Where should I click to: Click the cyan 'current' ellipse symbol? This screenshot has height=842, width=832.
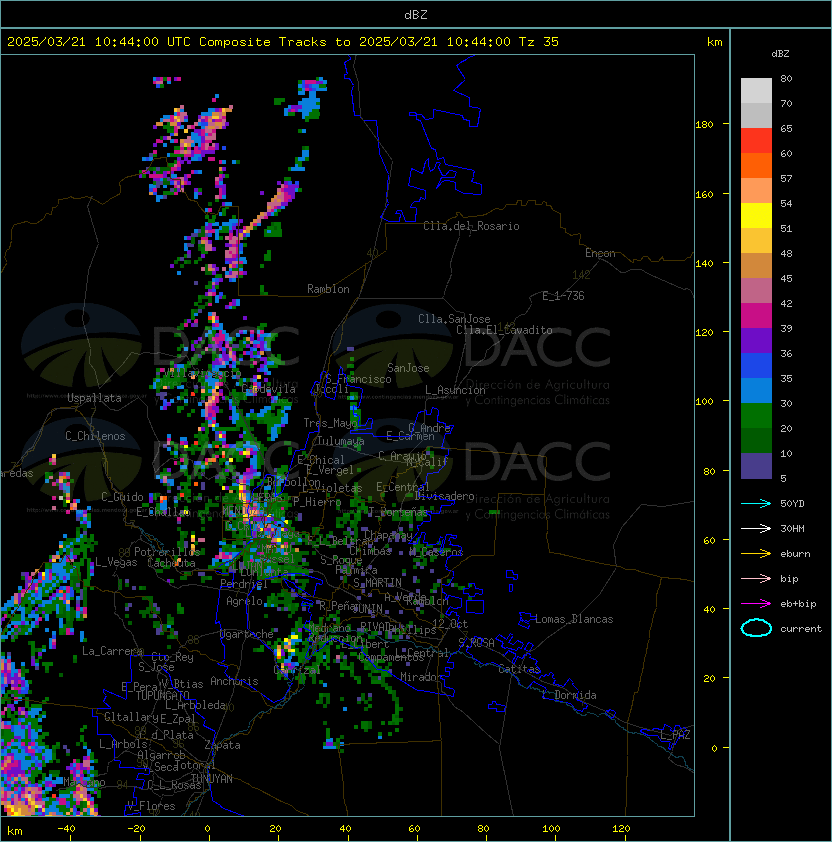(x=756, y=628)
